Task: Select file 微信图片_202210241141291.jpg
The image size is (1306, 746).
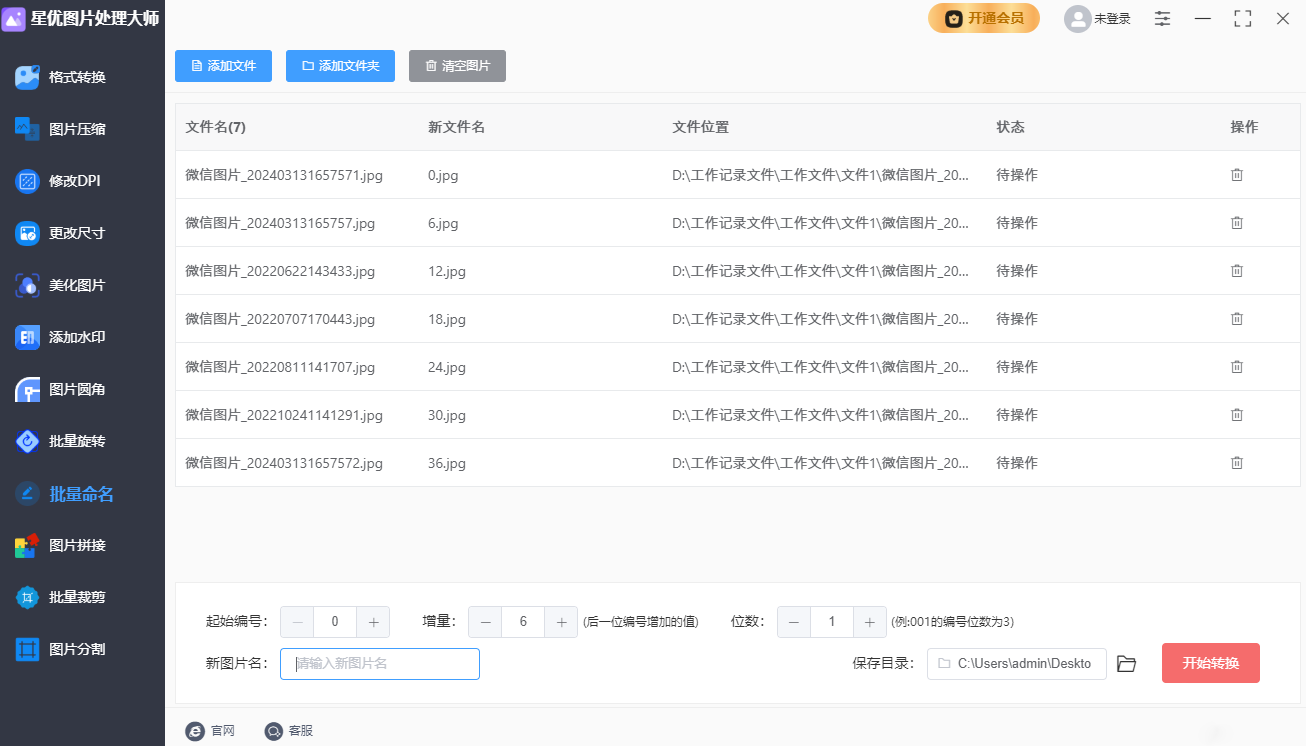Action: 284,415
